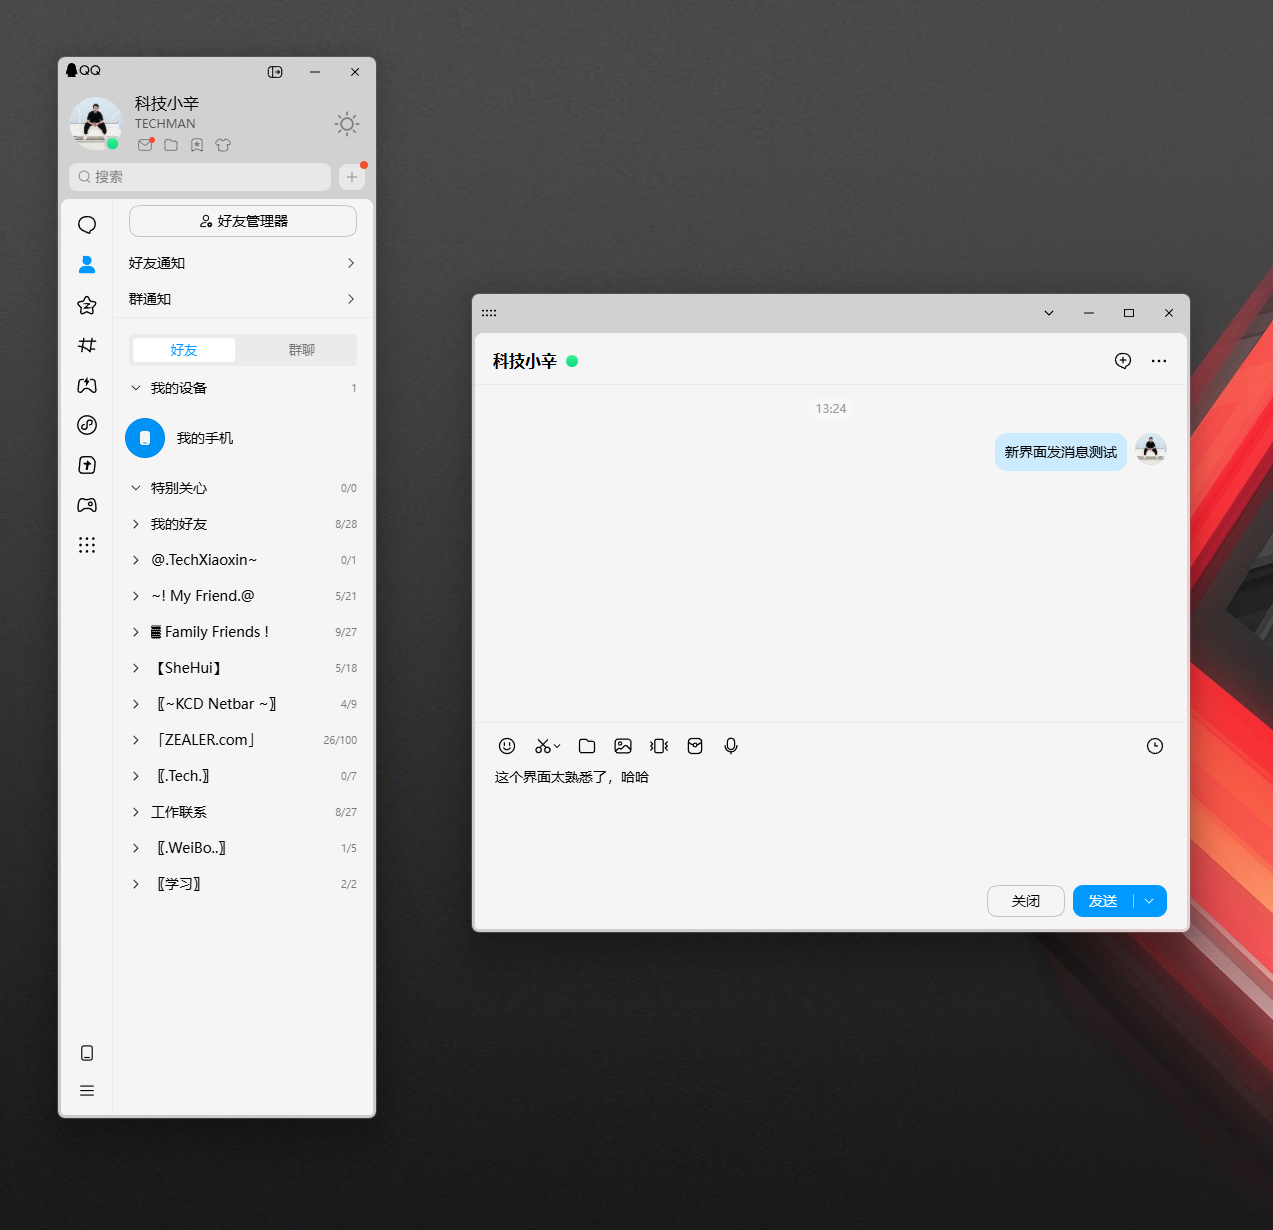Open 好友通知 notifications
Image resolution: width=1273 pixels, height=1230 pixels.
(243, 263)
